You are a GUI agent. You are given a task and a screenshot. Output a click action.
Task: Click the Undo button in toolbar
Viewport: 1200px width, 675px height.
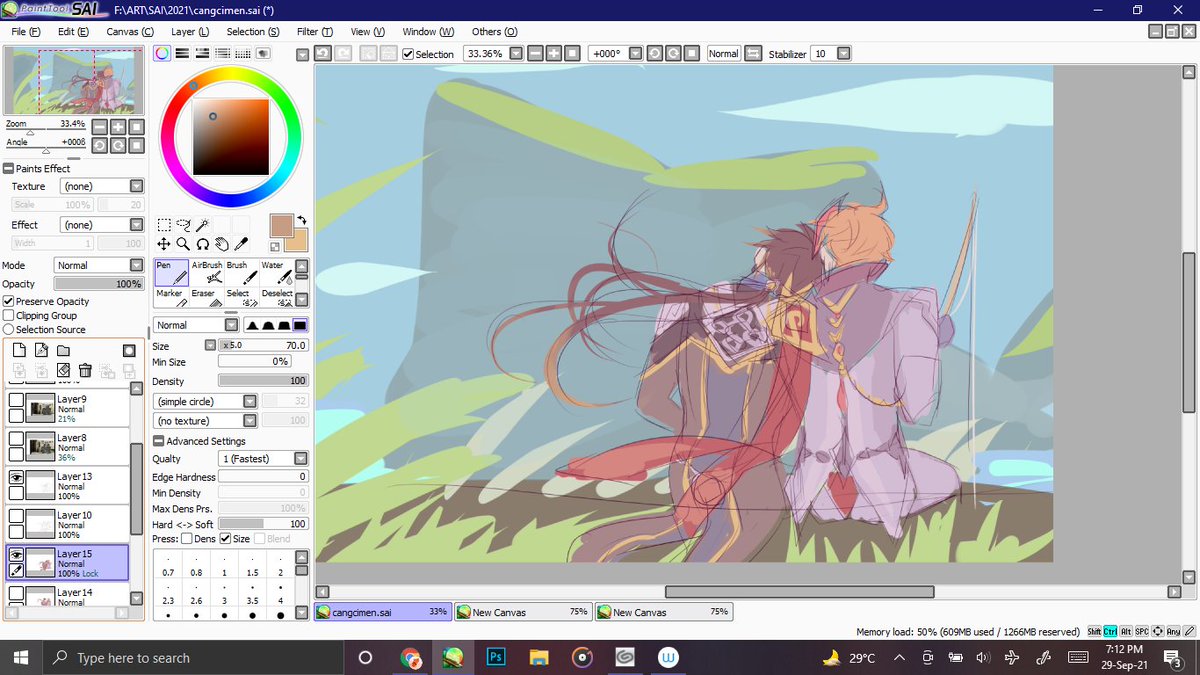[x=323, y=53]
